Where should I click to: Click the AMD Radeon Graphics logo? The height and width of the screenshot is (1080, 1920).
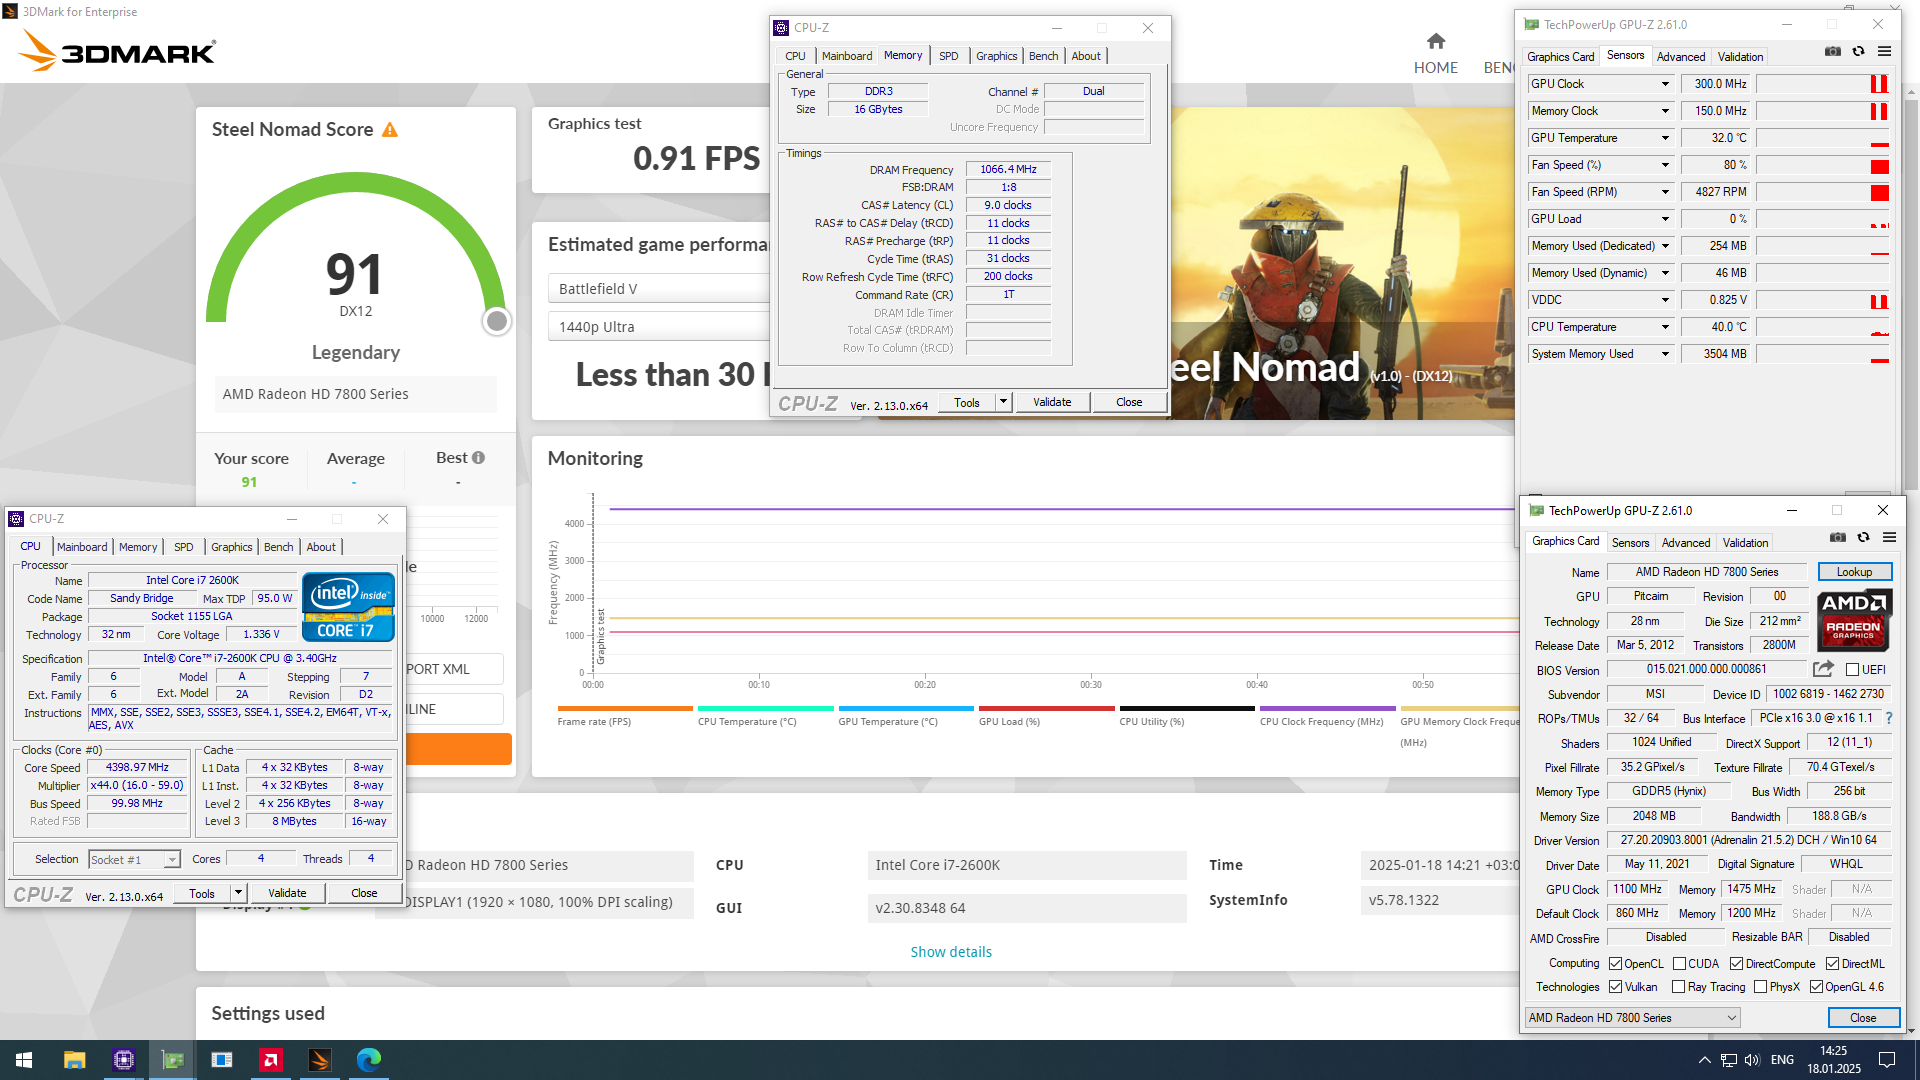[x=1853, y=620]
